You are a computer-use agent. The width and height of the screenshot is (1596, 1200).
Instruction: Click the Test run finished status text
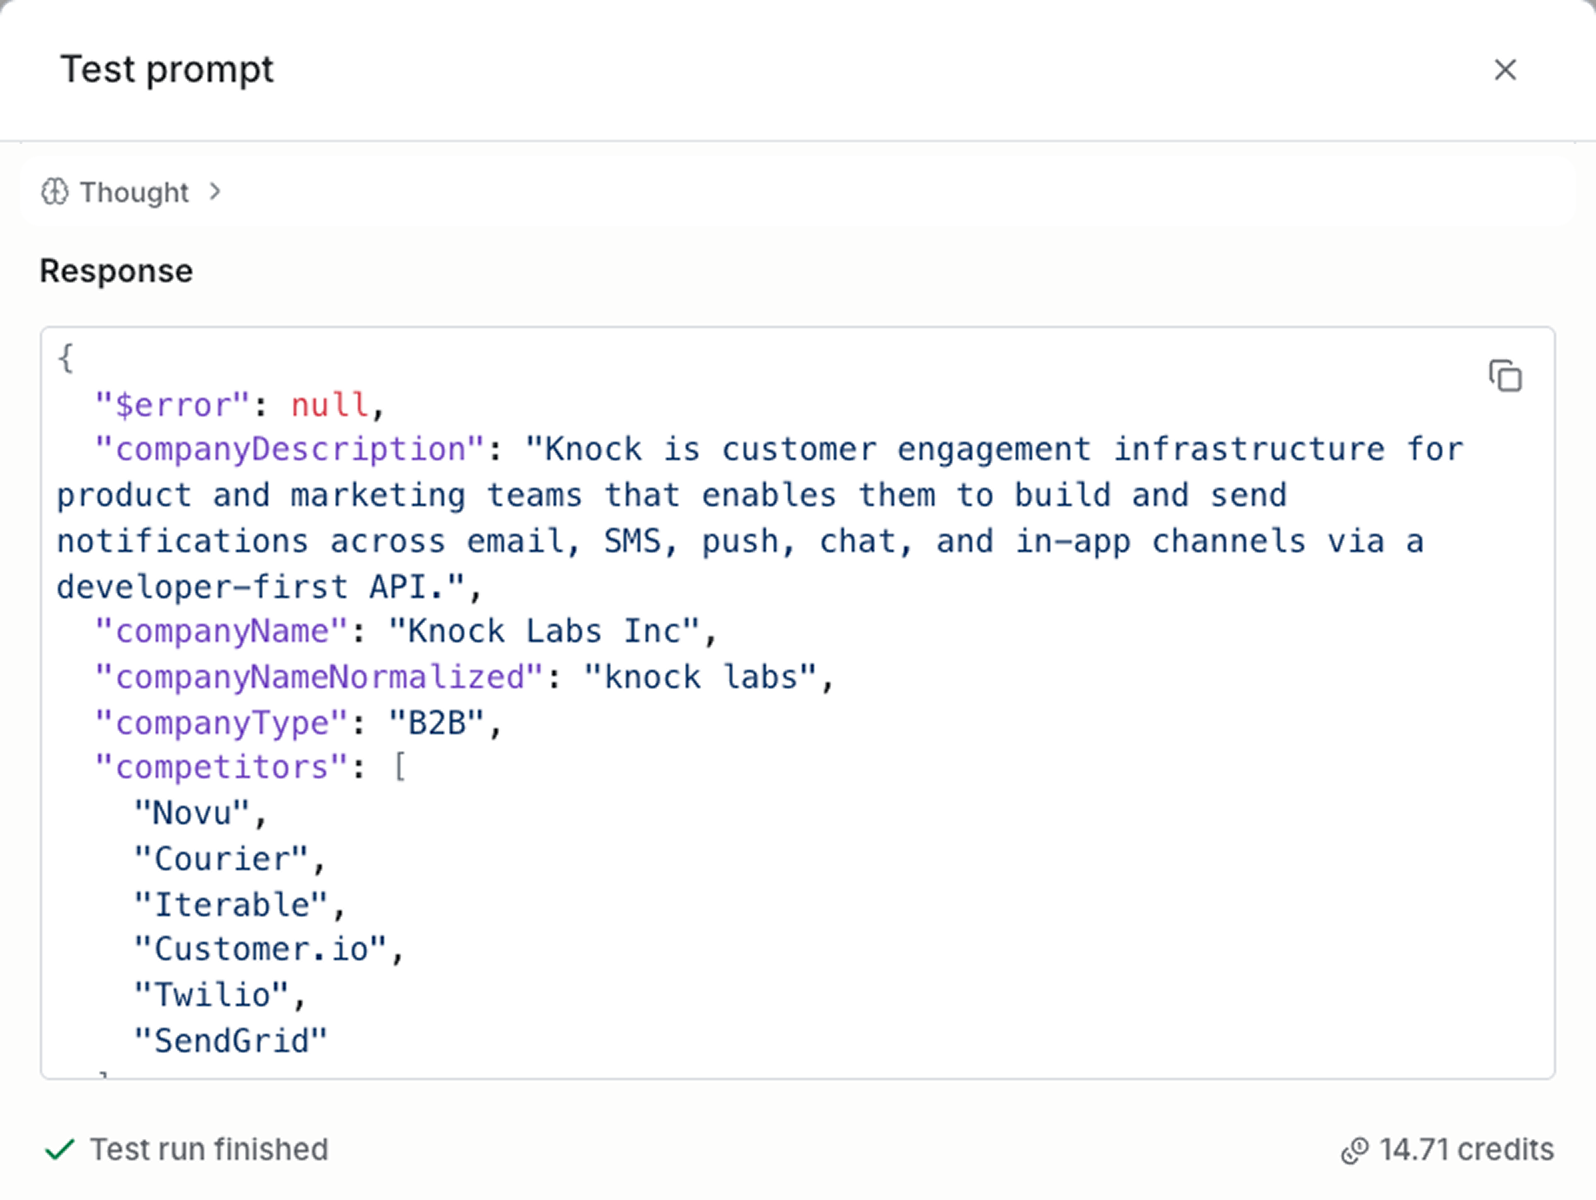coord(209,1150)
